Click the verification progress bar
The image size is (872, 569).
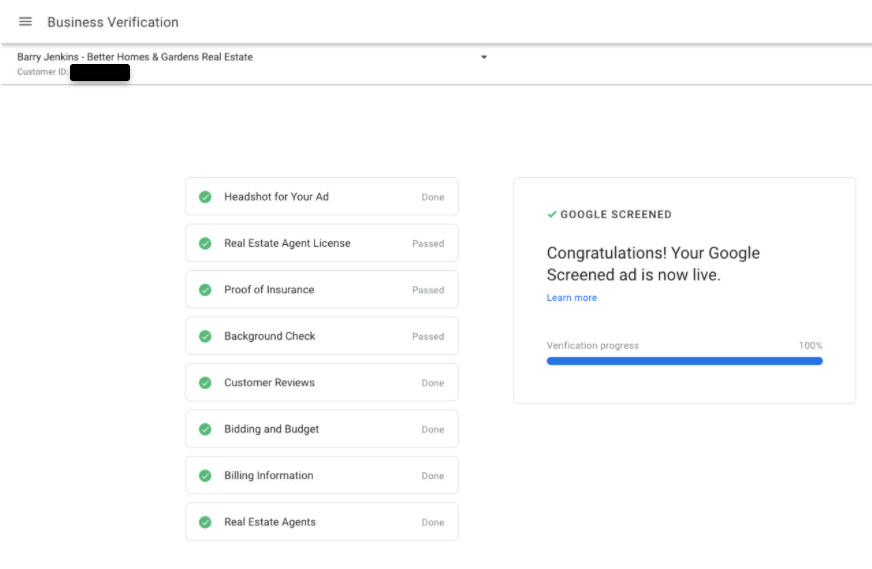[x=684, y=361]
